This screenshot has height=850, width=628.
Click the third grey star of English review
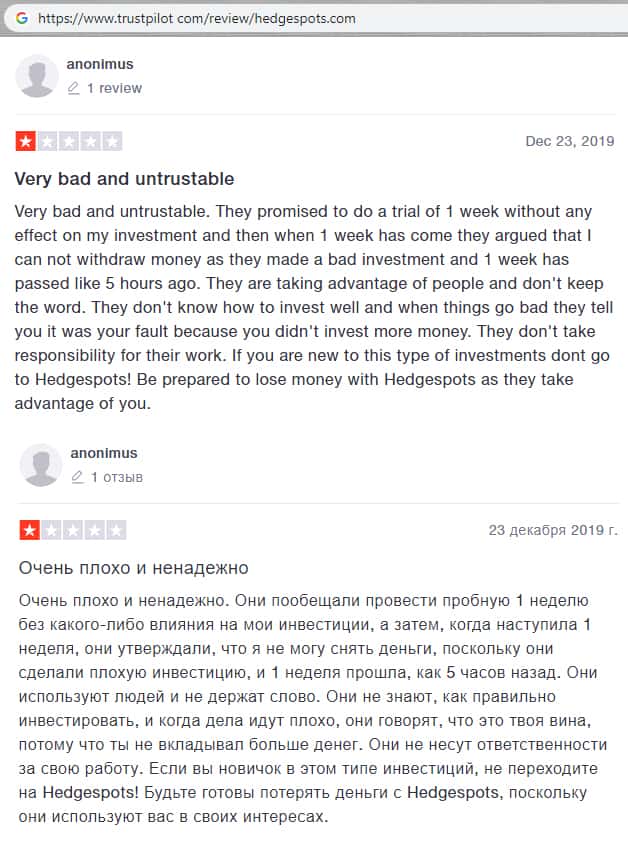click(x=69, y=141)
